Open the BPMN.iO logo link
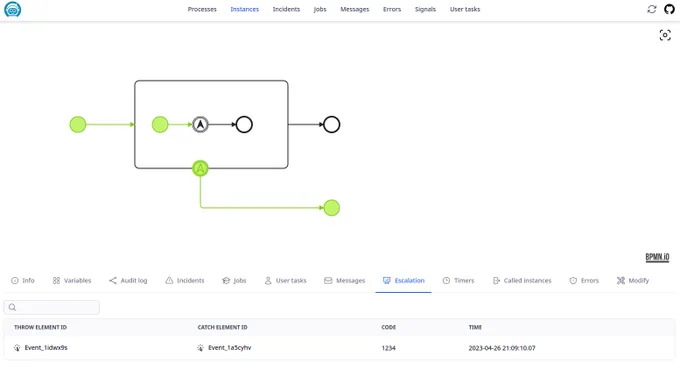This screenshot has width=680, height=370. 657,257
